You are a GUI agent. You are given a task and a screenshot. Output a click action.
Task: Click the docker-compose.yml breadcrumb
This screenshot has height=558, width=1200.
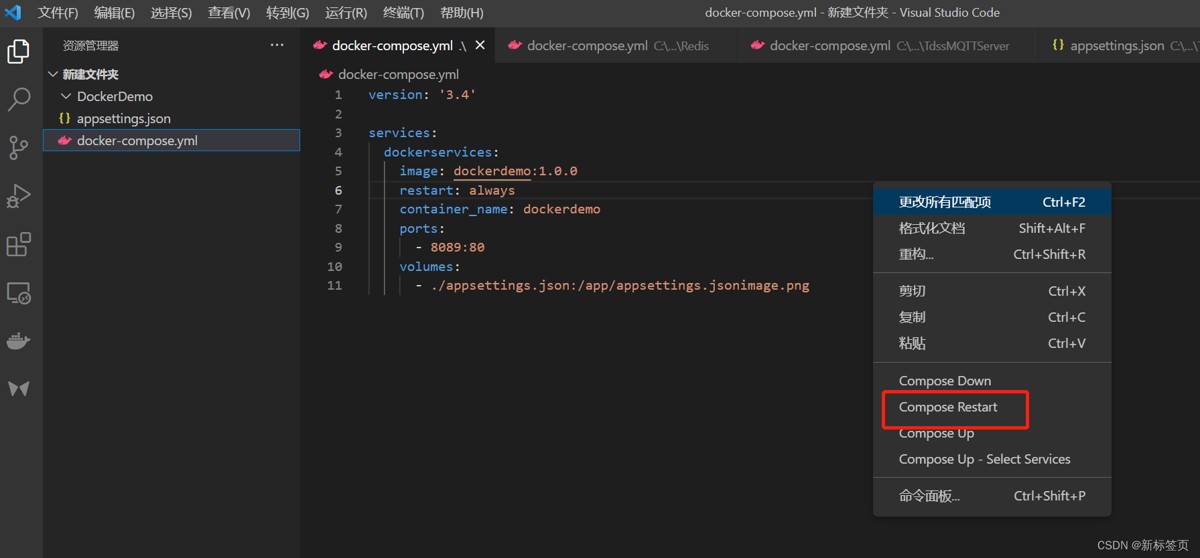(398, 74)
